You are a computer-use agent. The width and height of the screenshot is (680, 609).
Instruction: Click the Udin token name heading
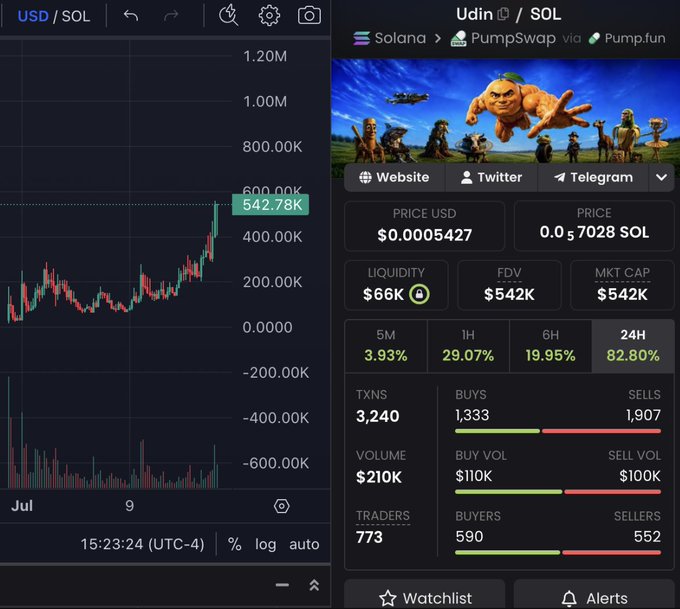(474, 14)
